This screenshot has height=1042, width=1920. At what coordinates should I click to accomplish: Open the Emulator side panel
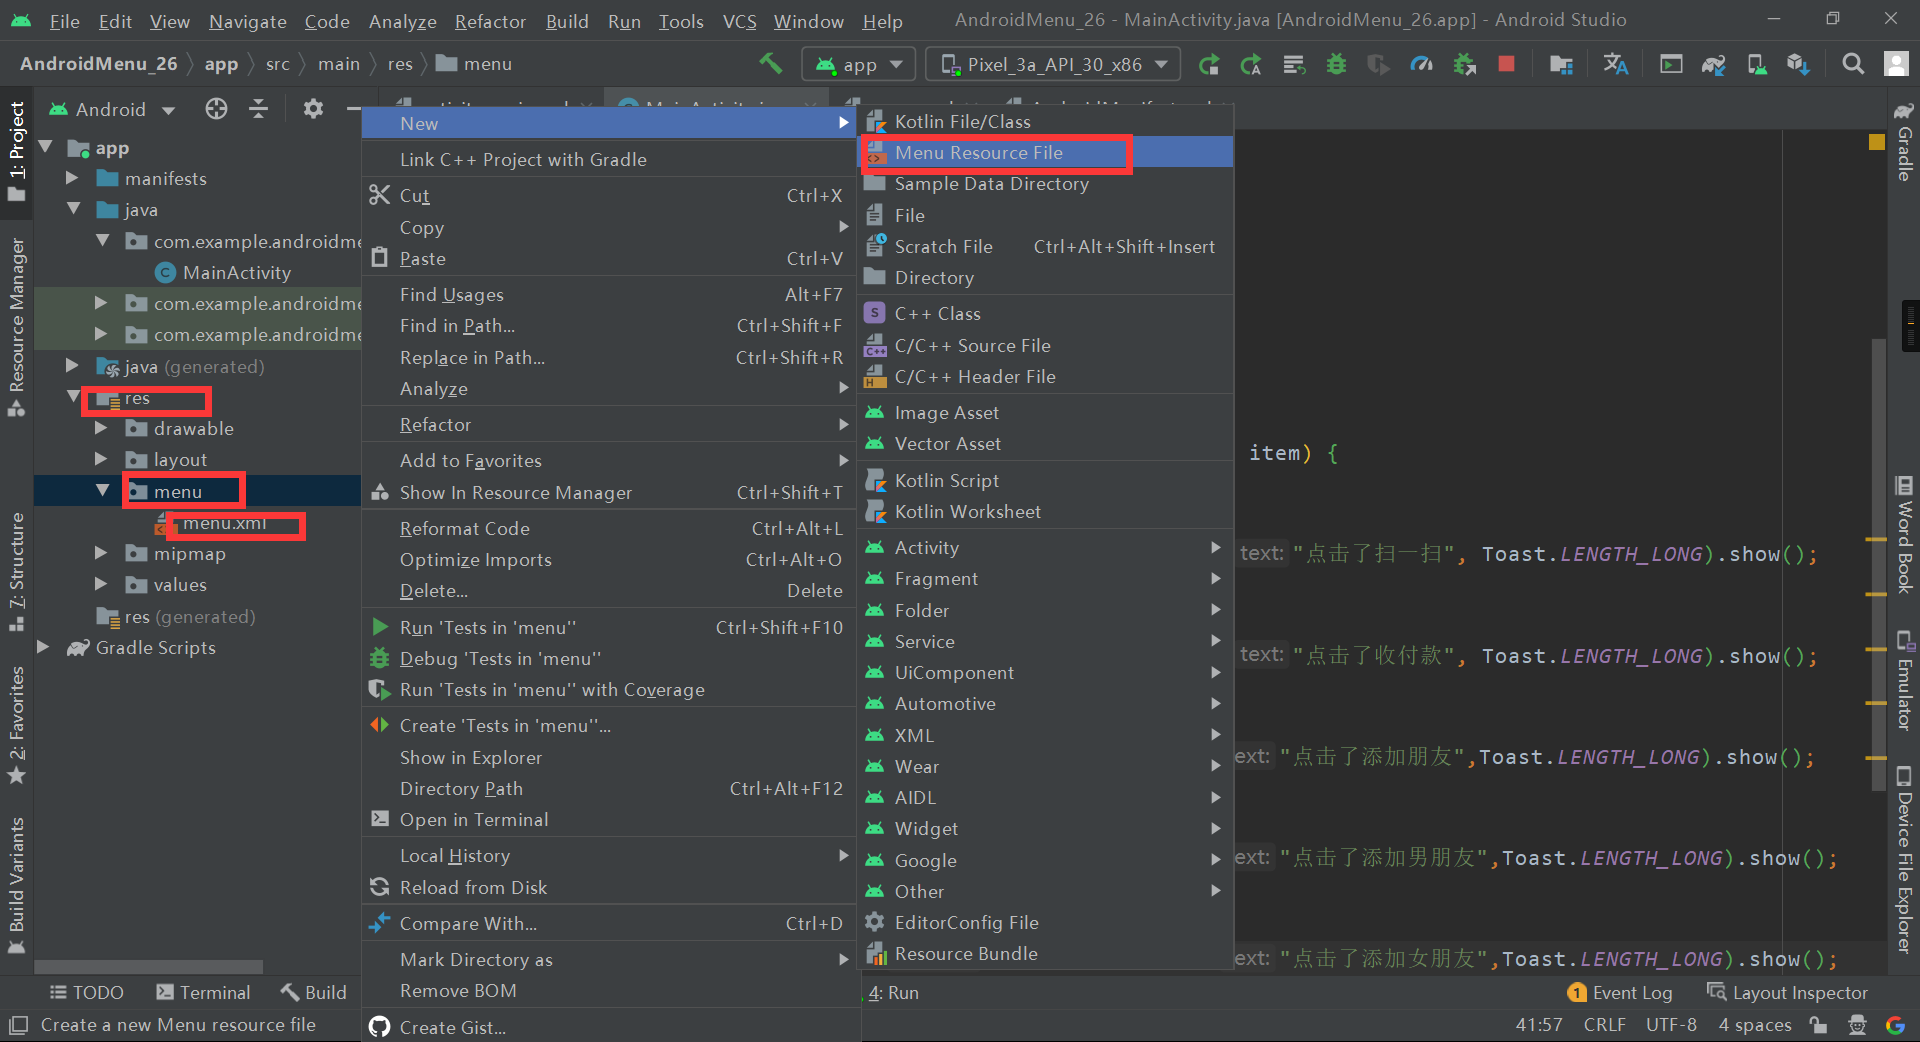[1904, 681]
